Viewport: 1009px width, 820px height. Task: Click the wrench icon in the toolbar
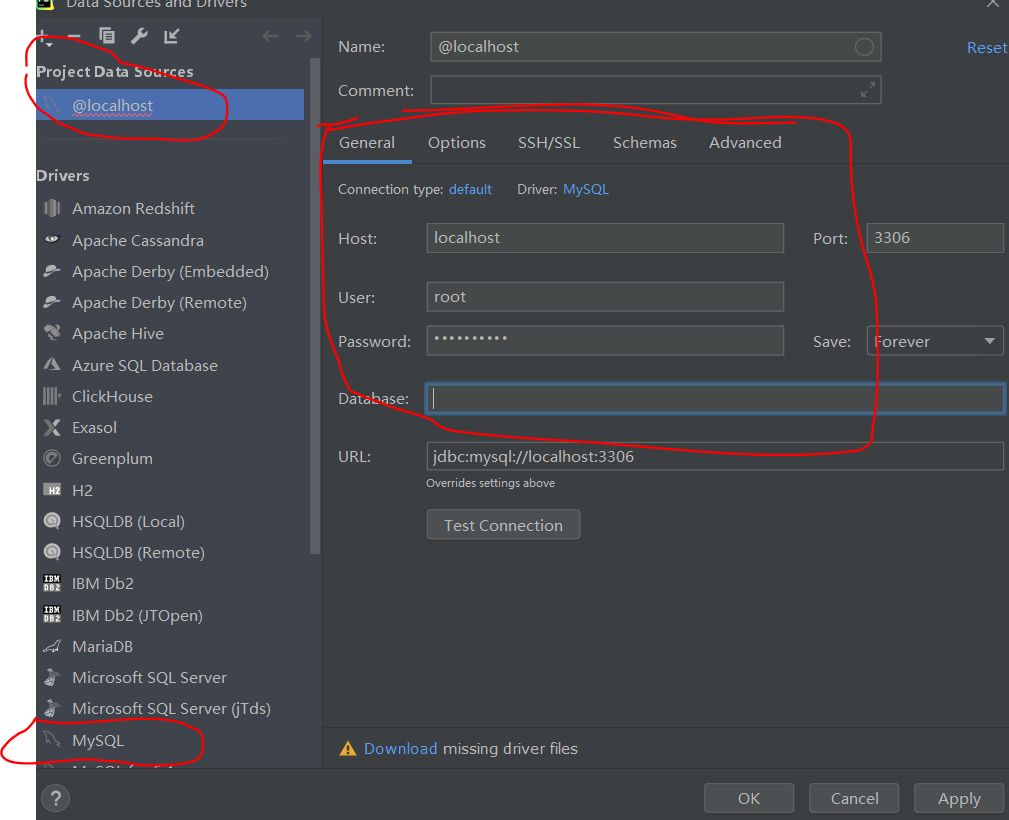139,36
